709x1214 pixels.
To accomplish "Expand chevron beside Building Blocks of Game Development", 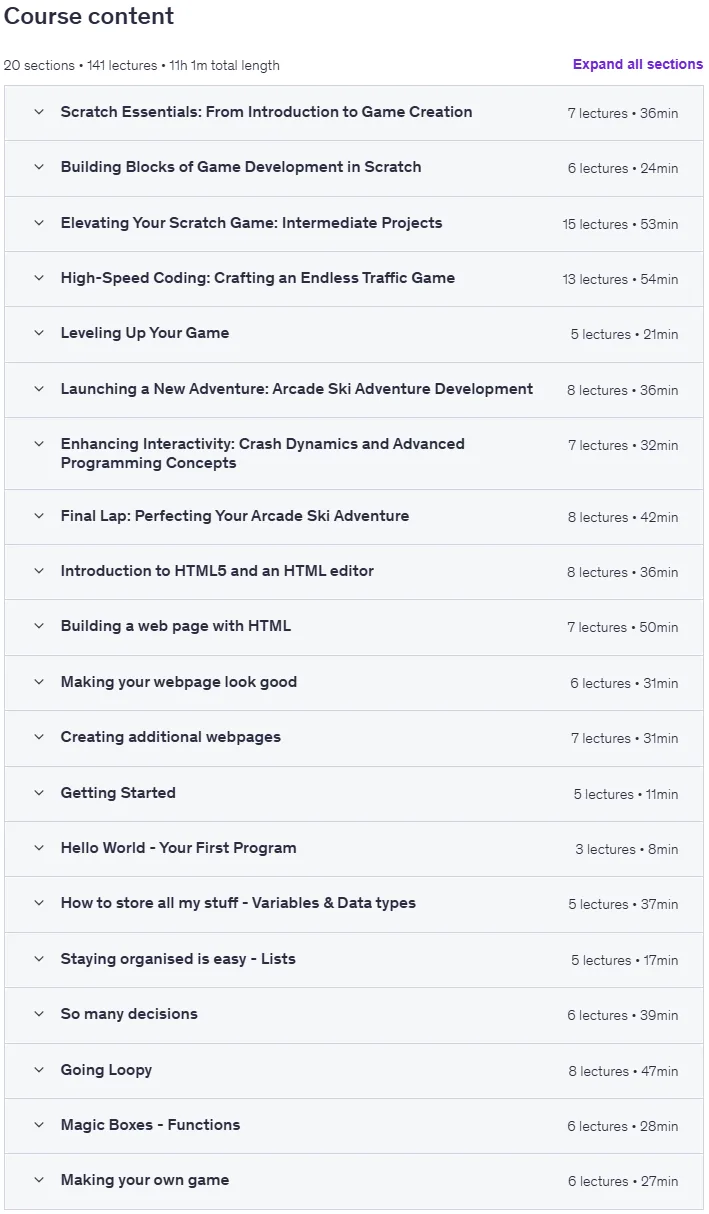I will [39, 167].
